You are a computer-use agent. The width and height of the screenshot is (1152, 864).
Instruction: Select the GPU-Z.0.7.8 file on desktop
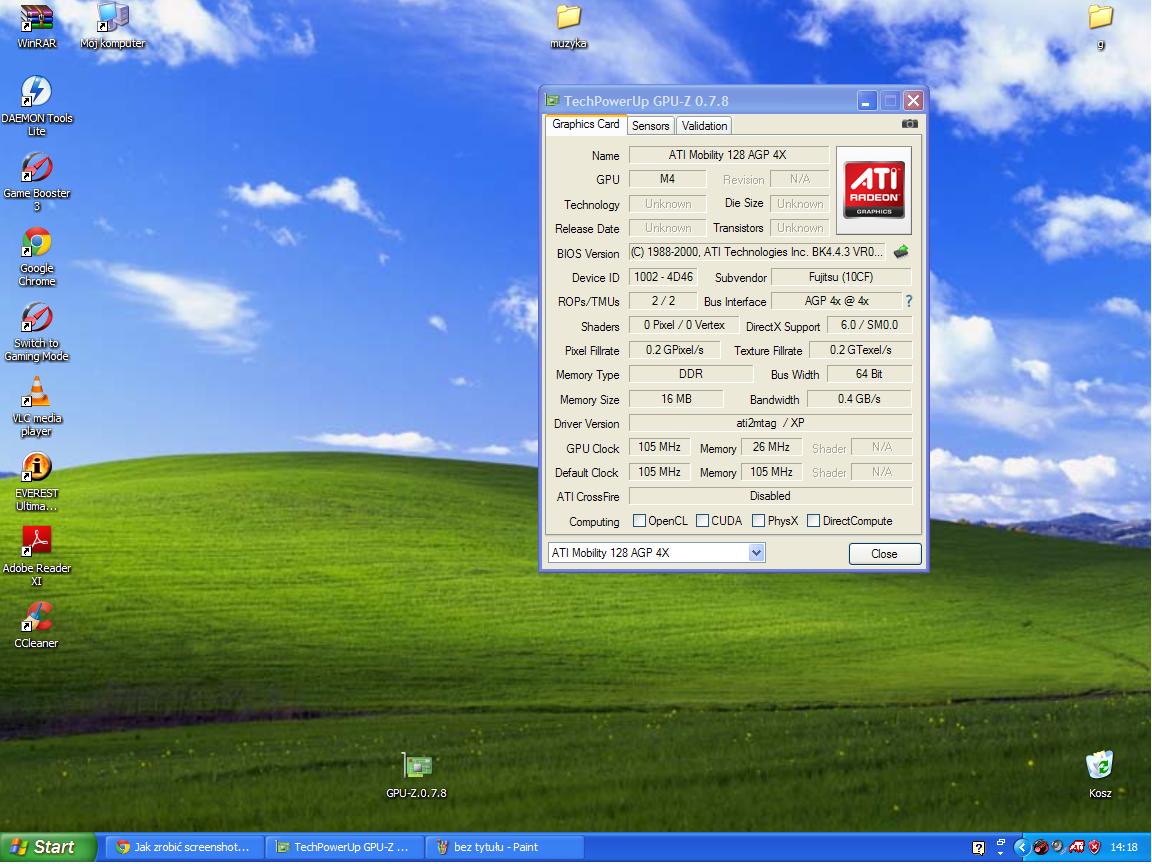tap(417, 775)
